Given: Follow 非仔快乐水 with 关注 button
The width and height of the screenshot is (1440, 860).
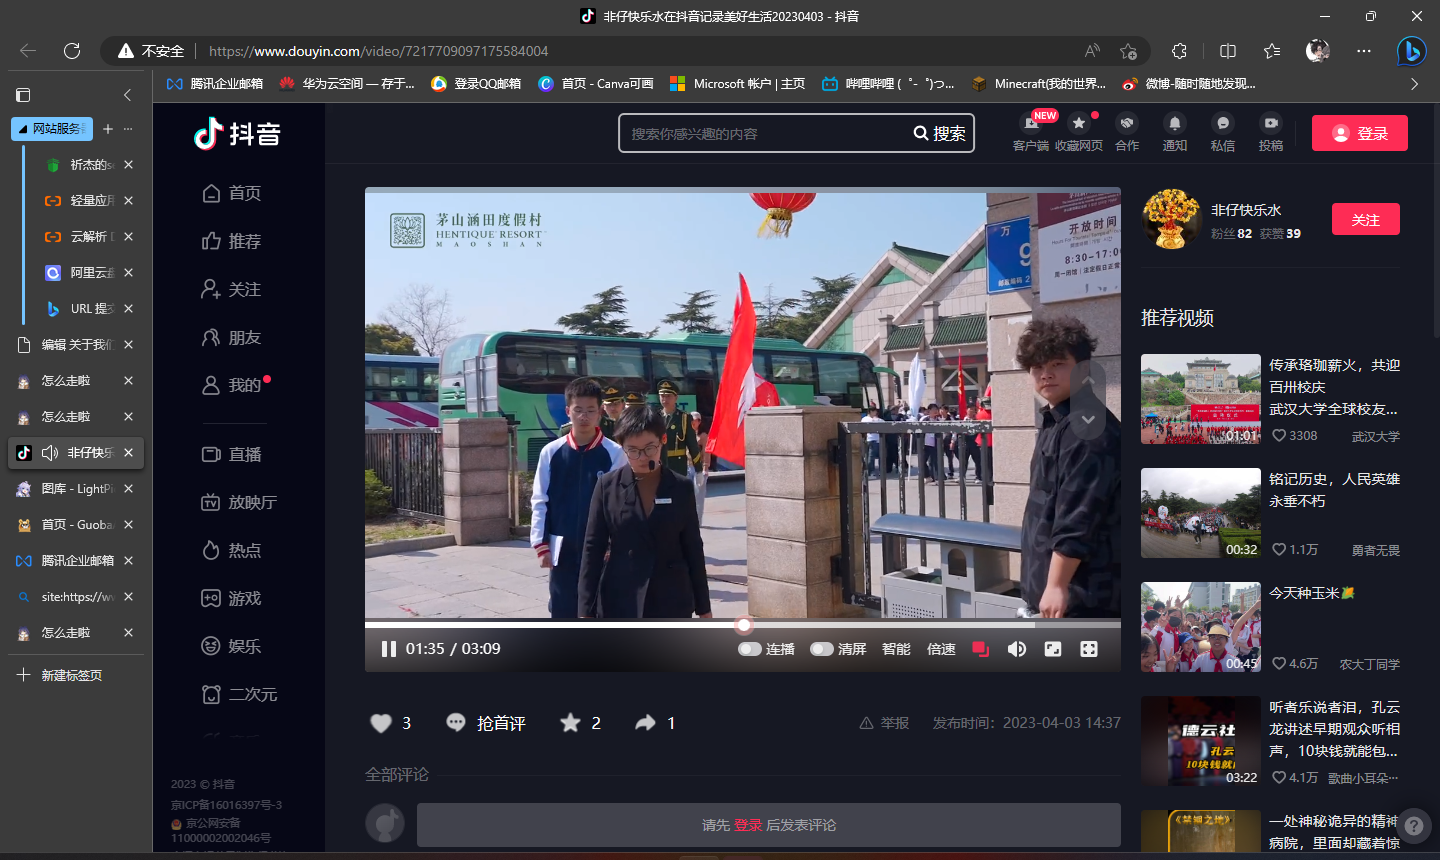Looking at the screenshot, I should (1366, 219).
